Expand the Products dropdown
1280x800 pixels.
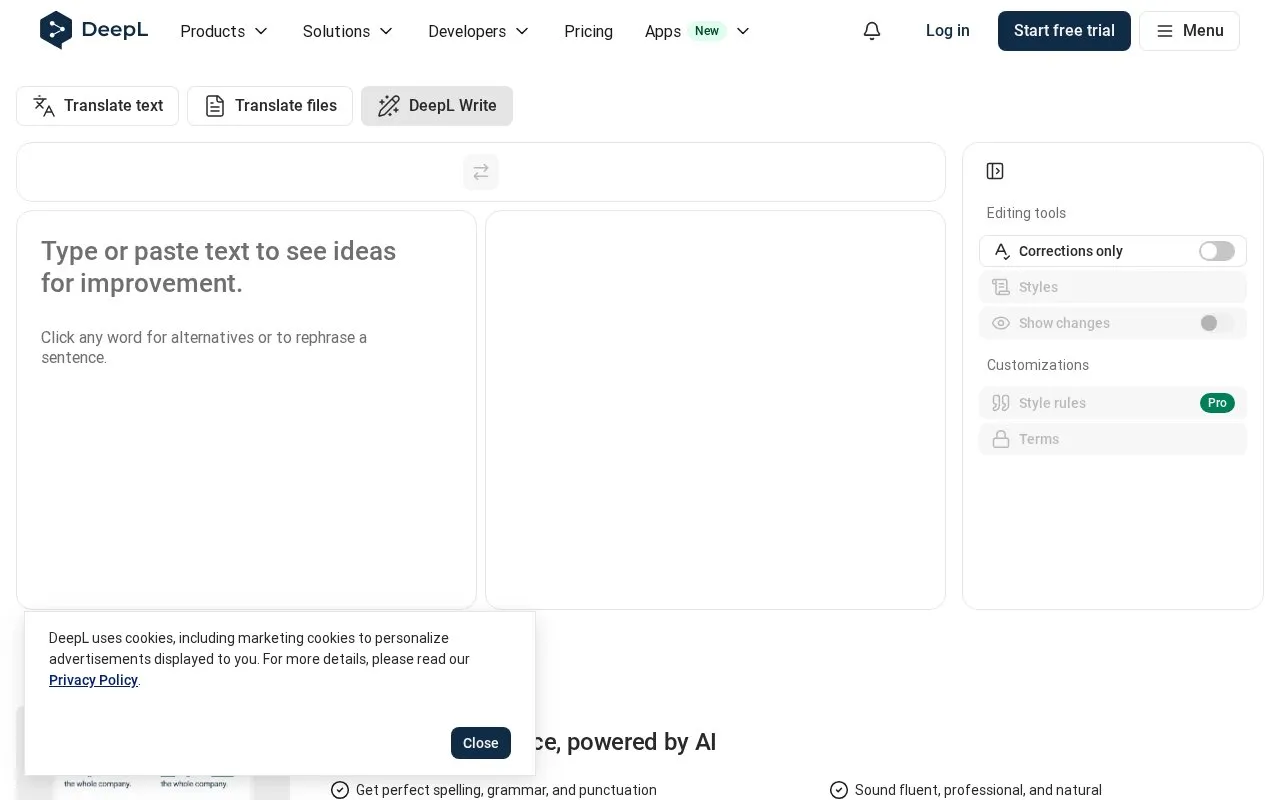click(x=225, y=31)
